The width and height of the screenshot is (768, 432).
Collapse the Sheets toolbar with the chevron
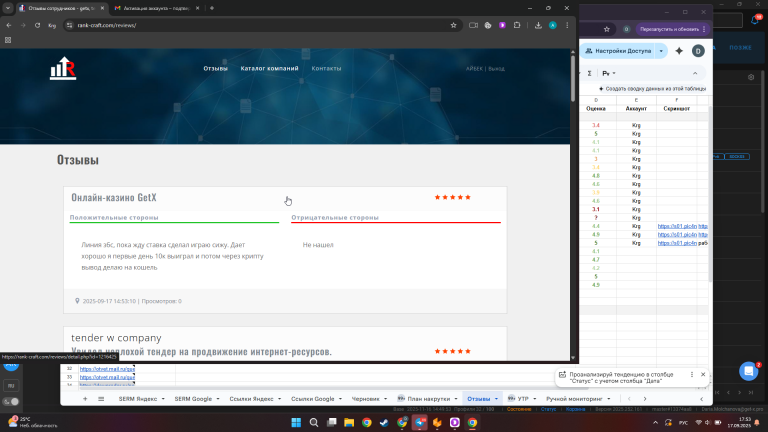(x=695, y=73)
